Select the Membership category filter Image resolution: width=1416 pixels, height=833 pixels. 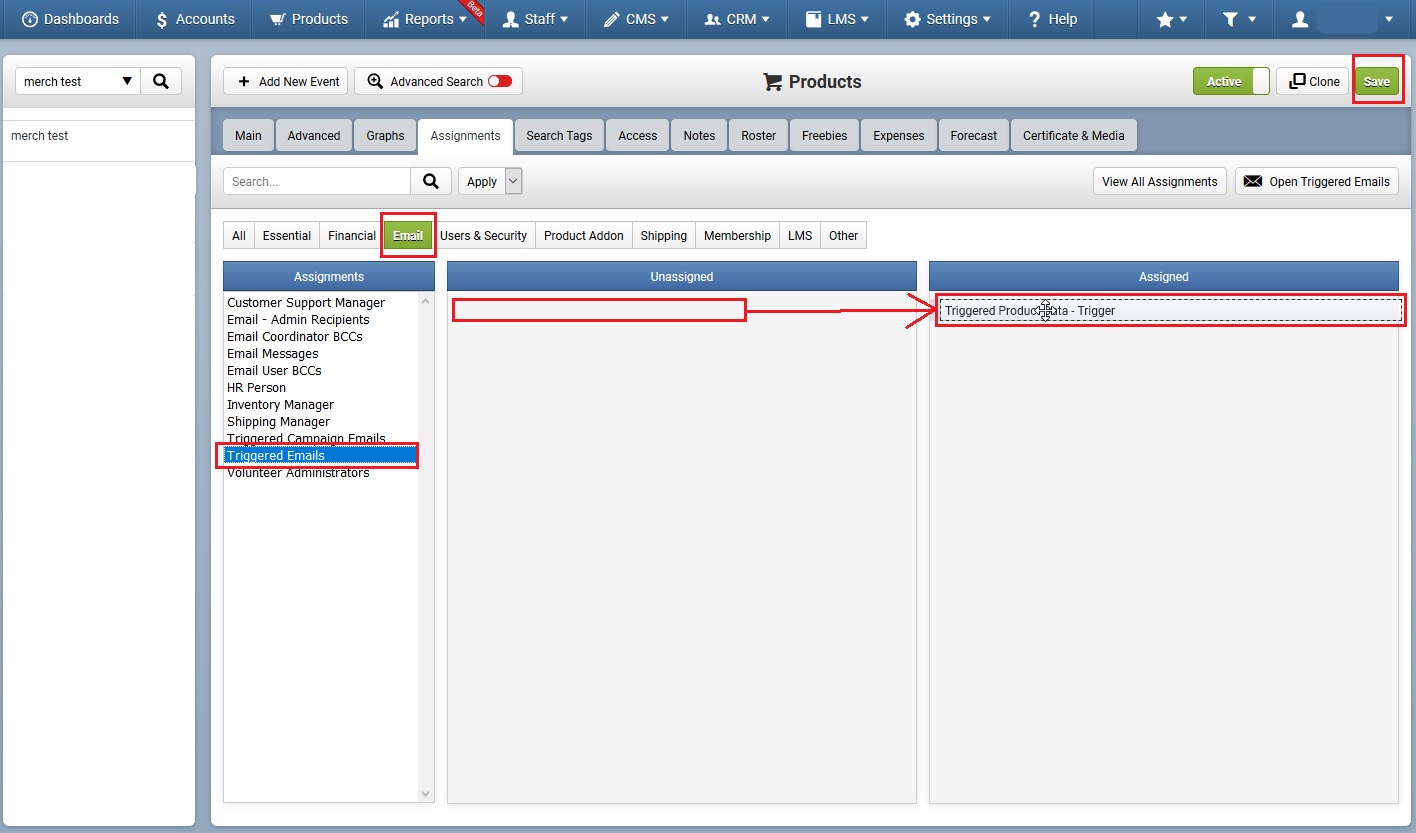tap(737, 236)
